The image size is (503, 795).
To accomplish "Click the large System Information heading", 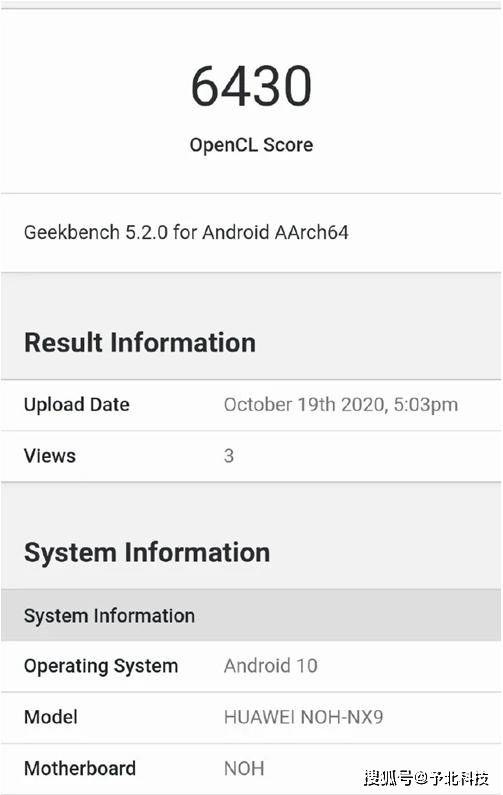I will (147, 552).
